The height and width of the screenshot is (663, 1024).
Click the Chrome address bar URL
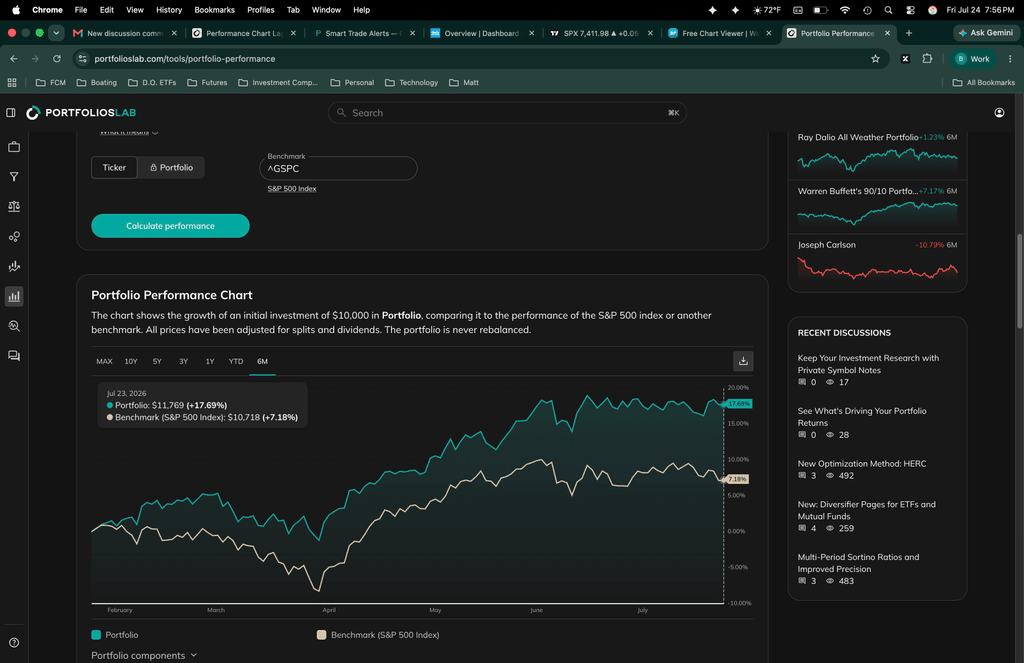tap(185, 59)
